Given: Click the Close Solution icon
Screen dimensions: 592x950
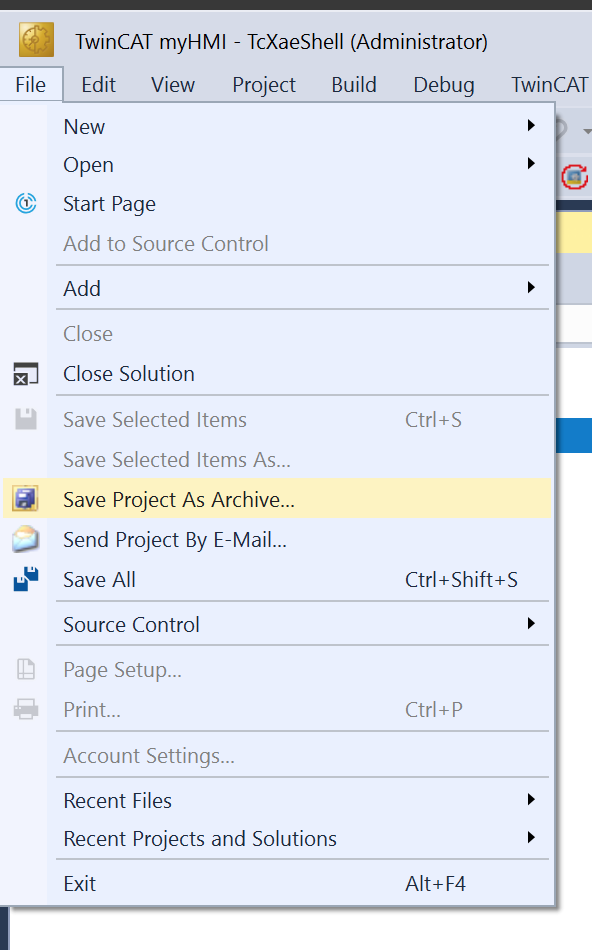Looking at the screenshot, I should click(x=25, y=374).
